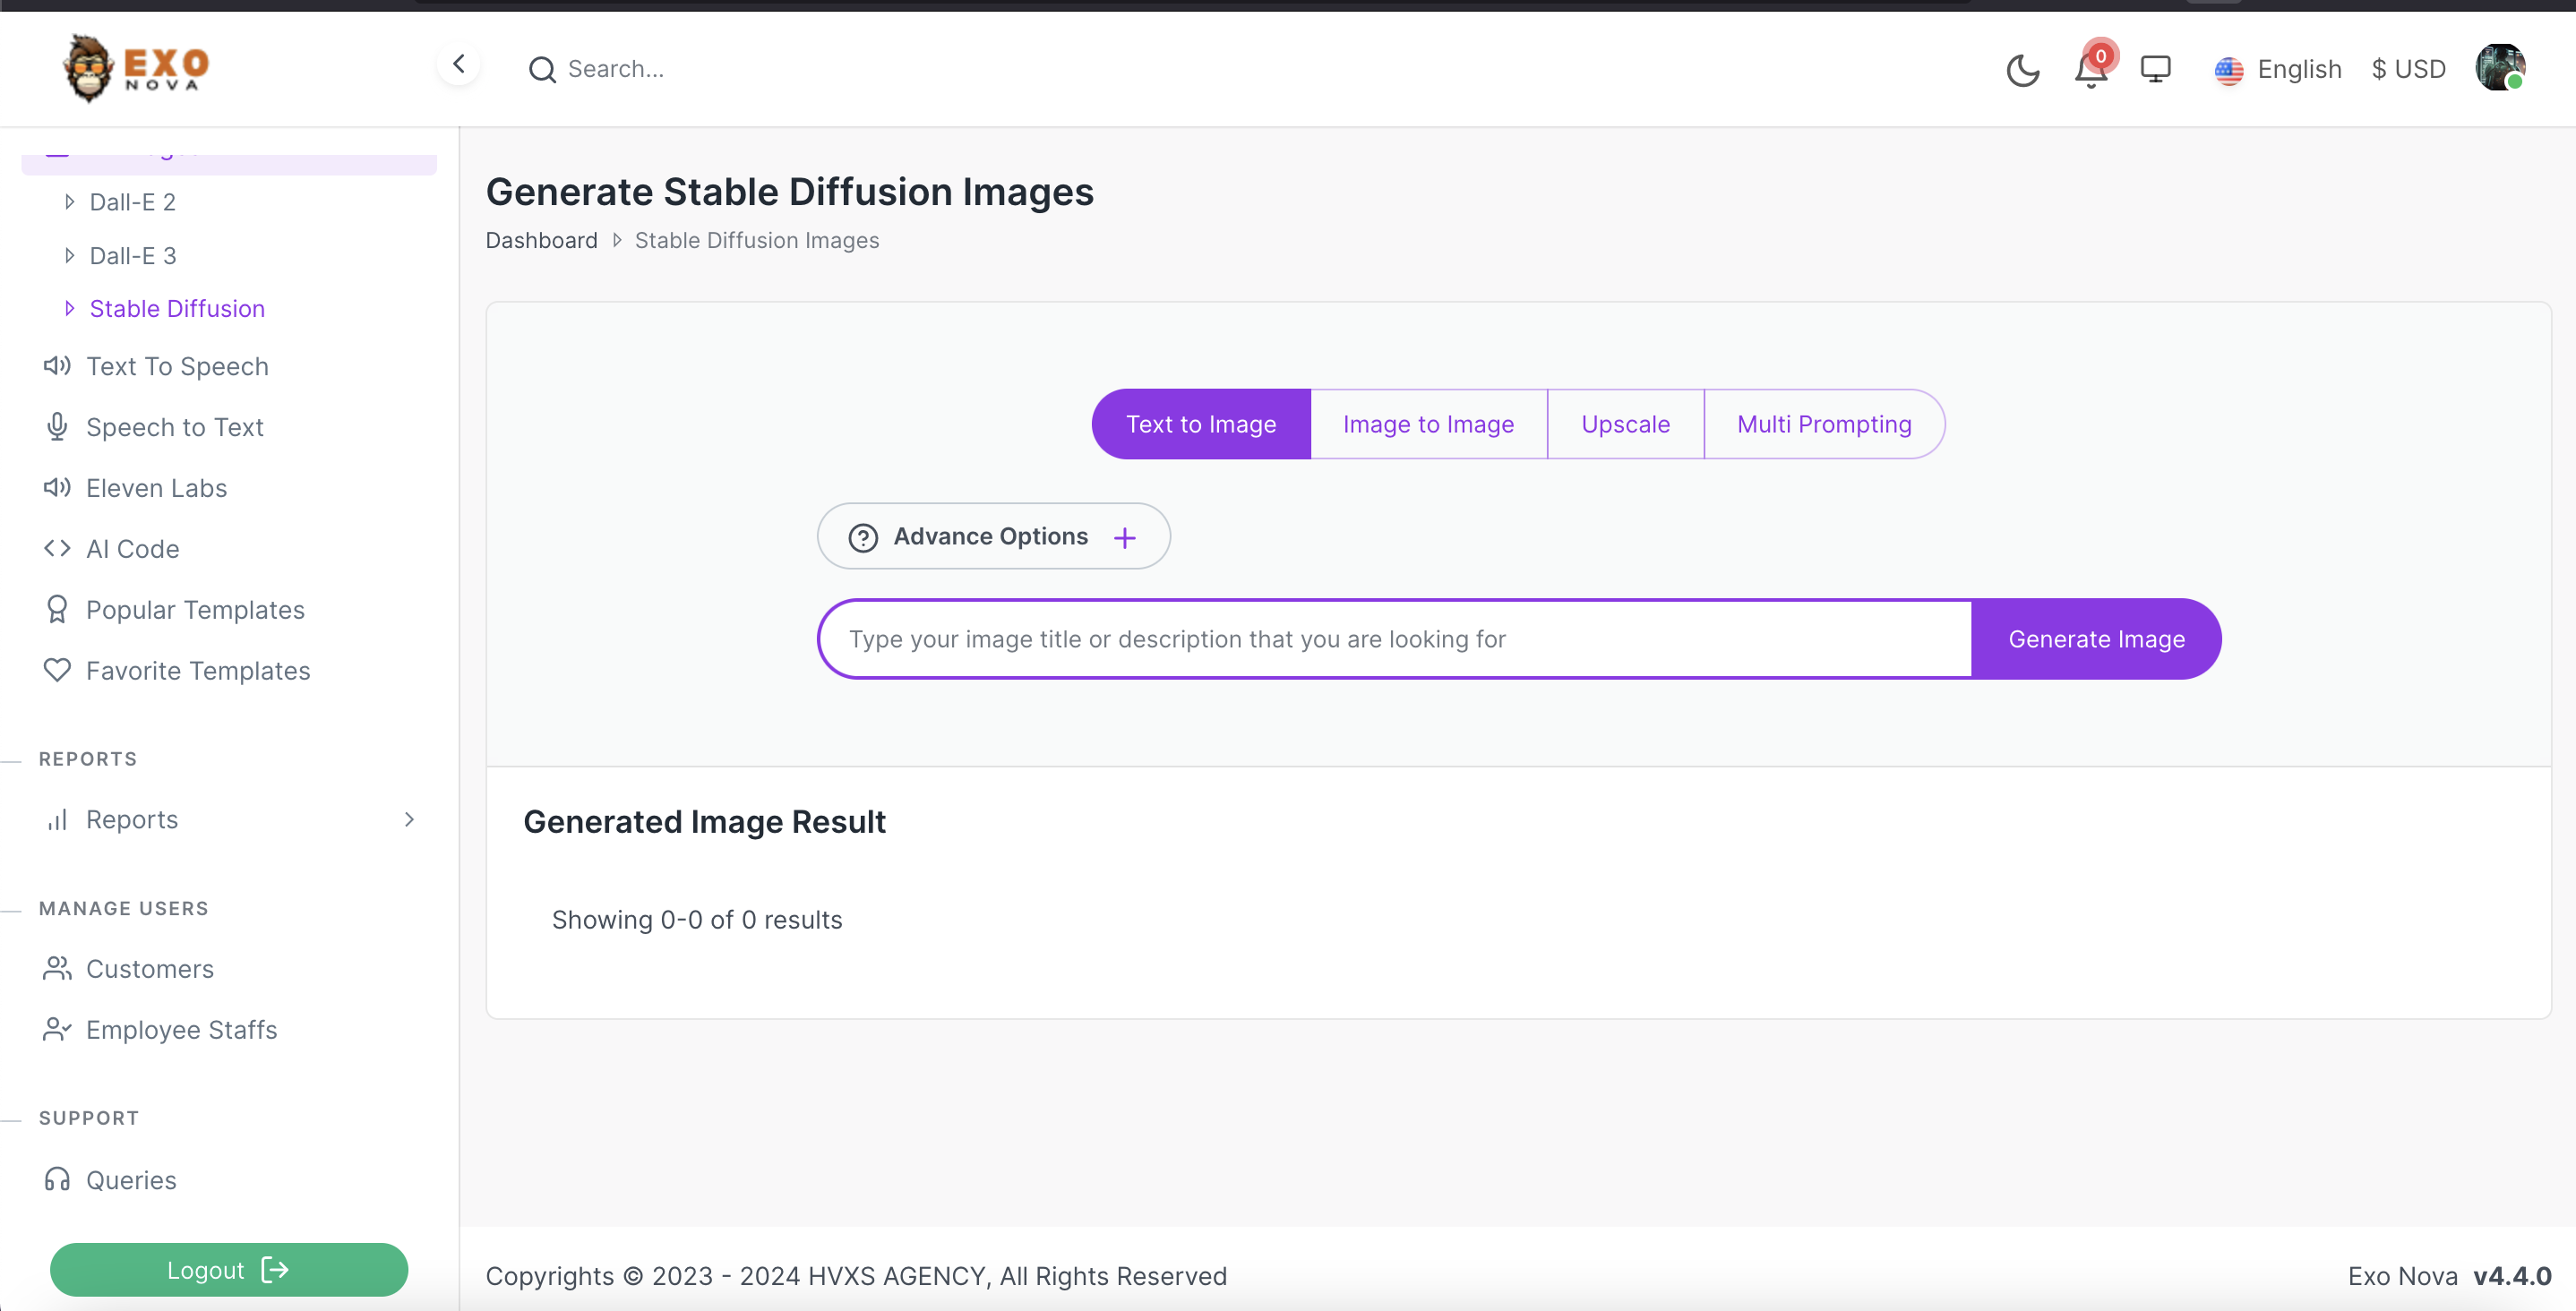Viewport: 2576px width, 1311px height.
Task: Click the Generate Image button
Action: point(2096,639)
